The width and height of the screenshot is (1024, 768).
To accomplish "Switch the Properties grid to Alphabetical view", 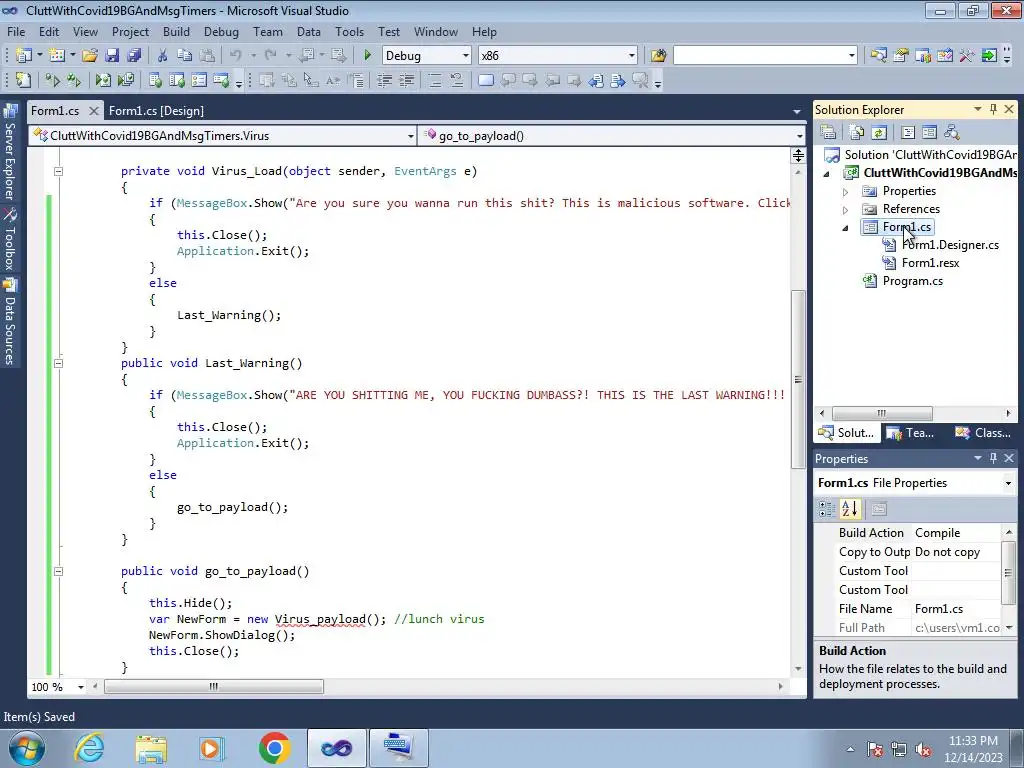I will (850, 509).
